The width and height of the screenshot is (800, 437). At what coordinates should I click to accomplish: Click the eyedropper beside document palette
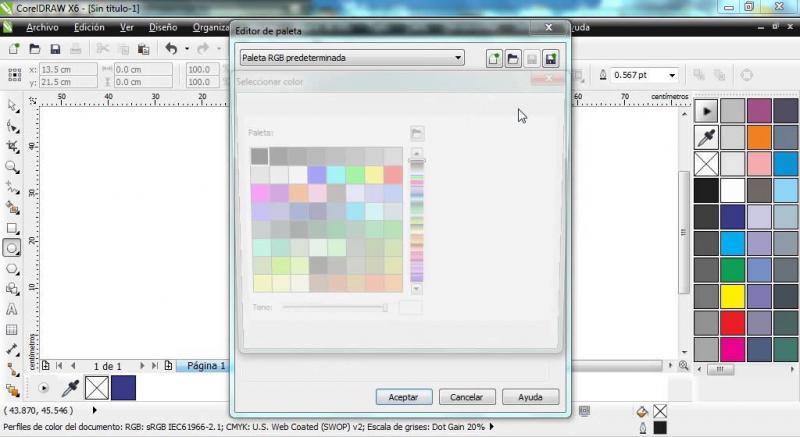71,388
